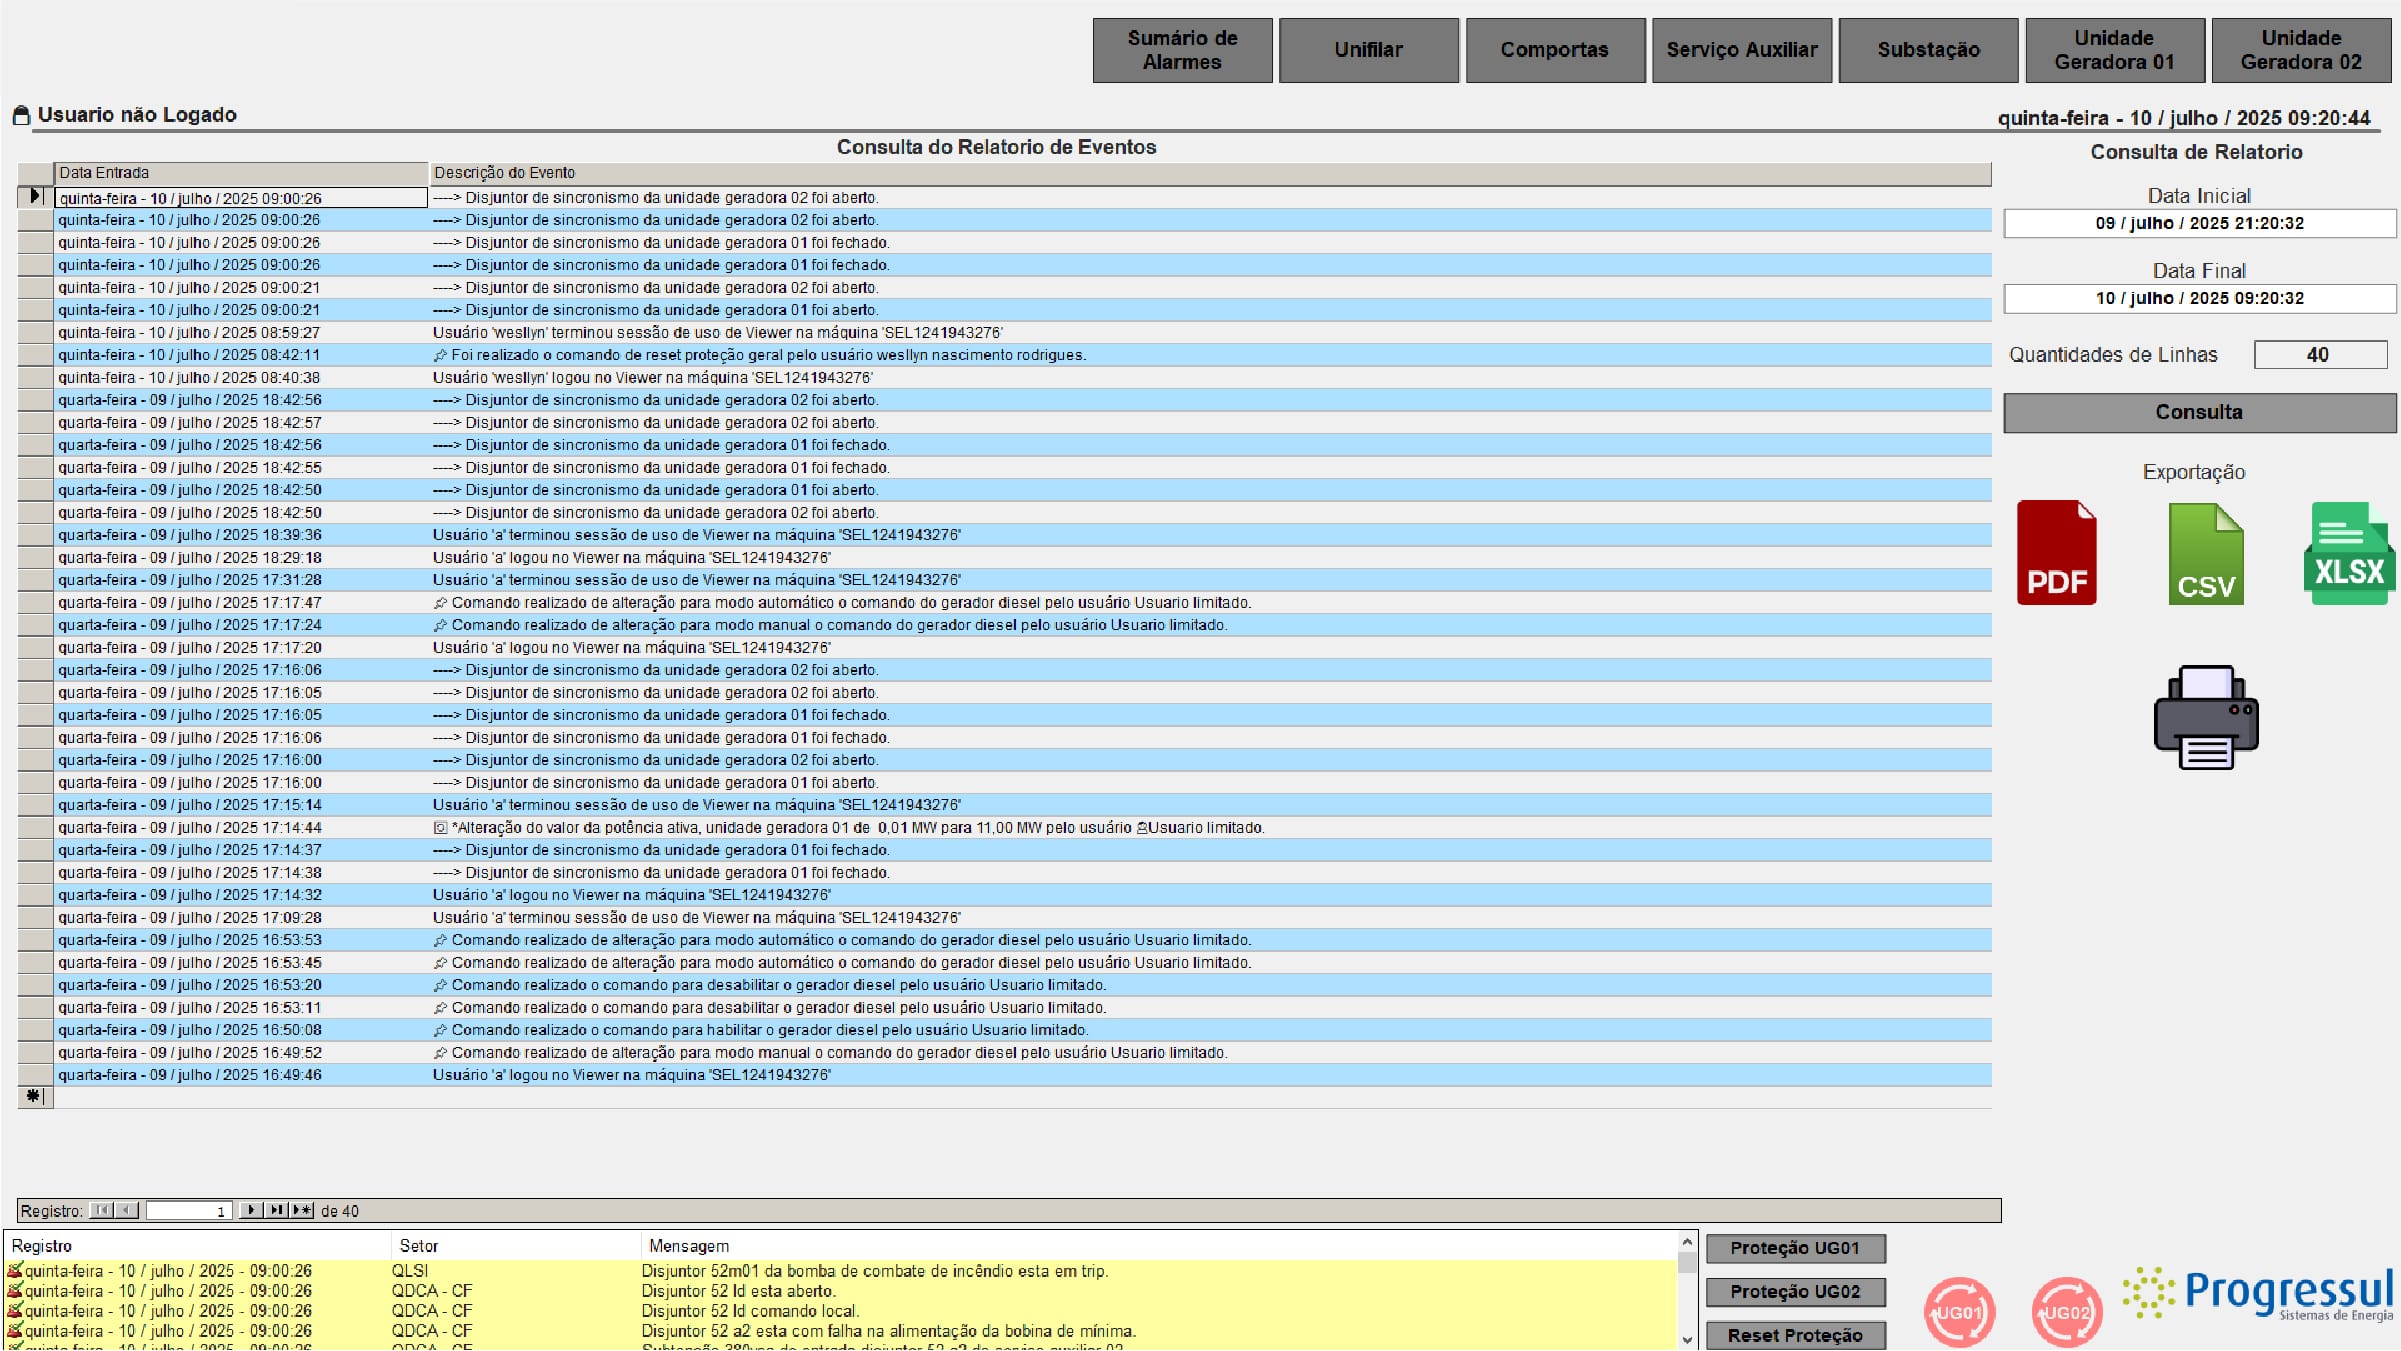This screenshot has width=2401, height=1351.
Task: Open Sumário de Alarmes screen
Action: point(1182,50)
